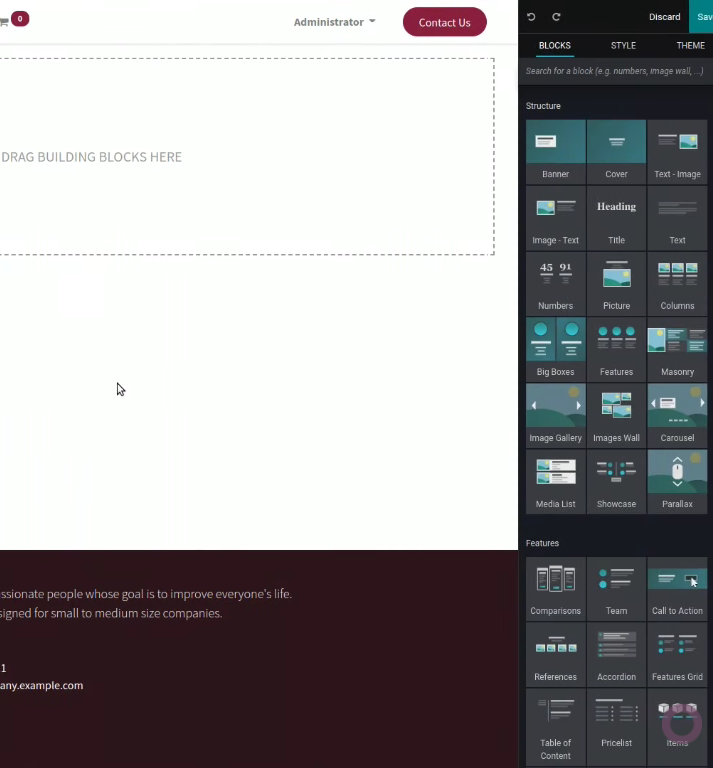
Task: Click the 'Features' section heading
Action: [x=542, y=543]
